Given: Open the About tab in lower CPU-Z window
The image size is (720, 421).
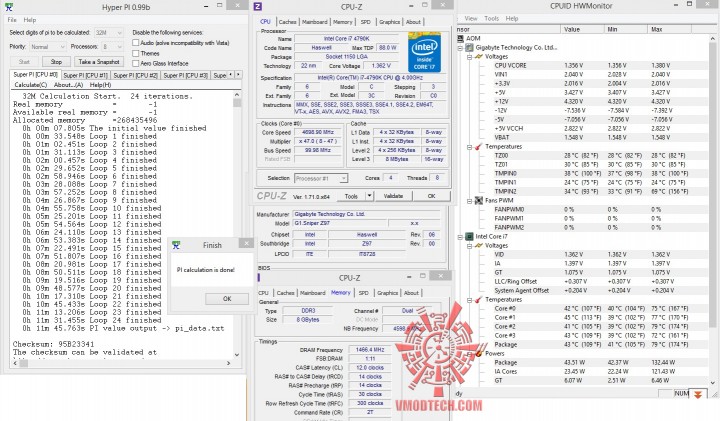Looking at the screenshot, I should (x=411, y=293).
